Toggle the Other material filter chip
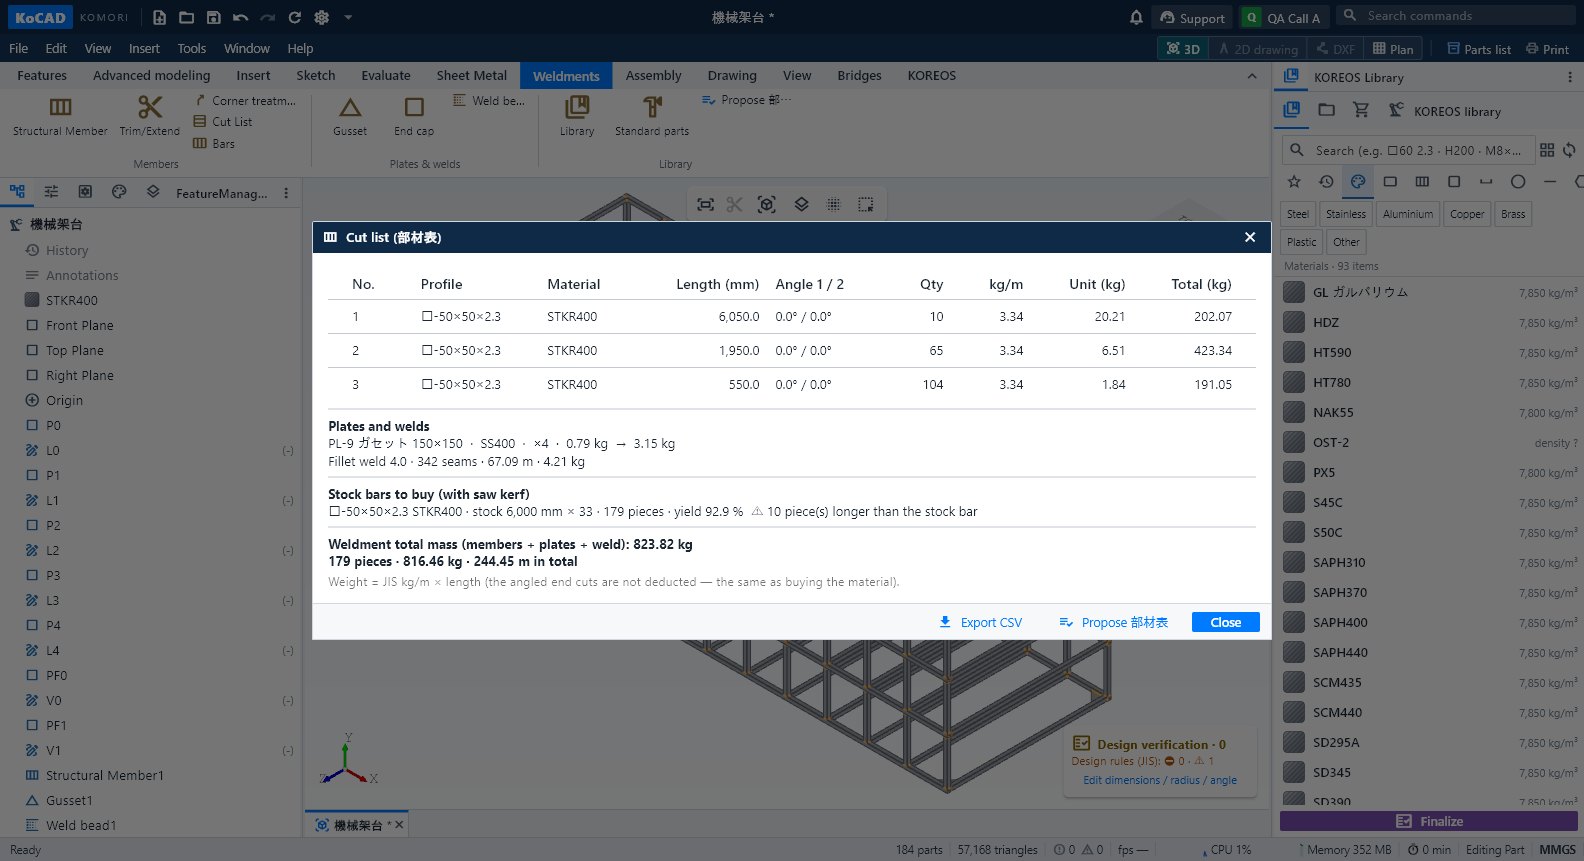 pyautogui.click(x=1346, y=242)
